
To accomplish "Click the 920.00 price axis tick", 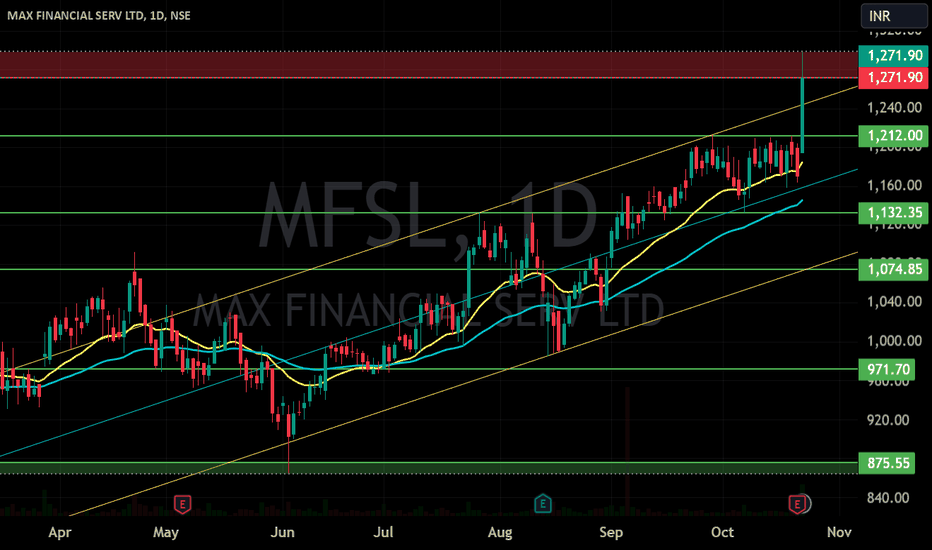I will [888, 420].
